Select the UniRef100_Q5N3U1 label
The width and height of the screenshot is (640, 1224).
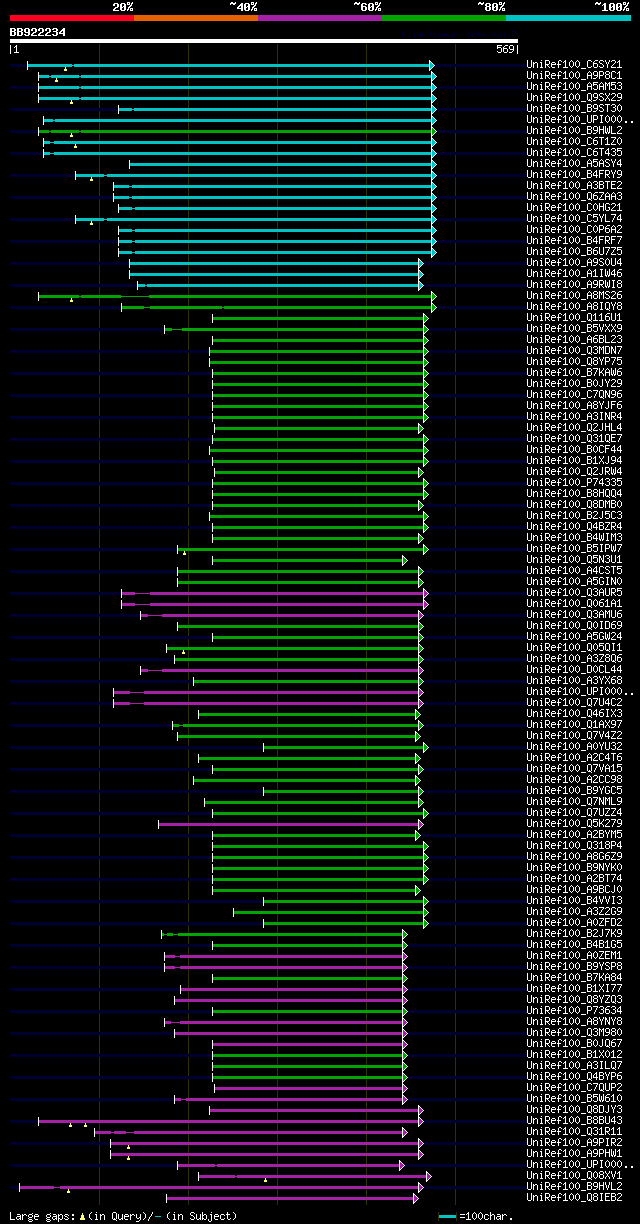(x=574, y=560)
